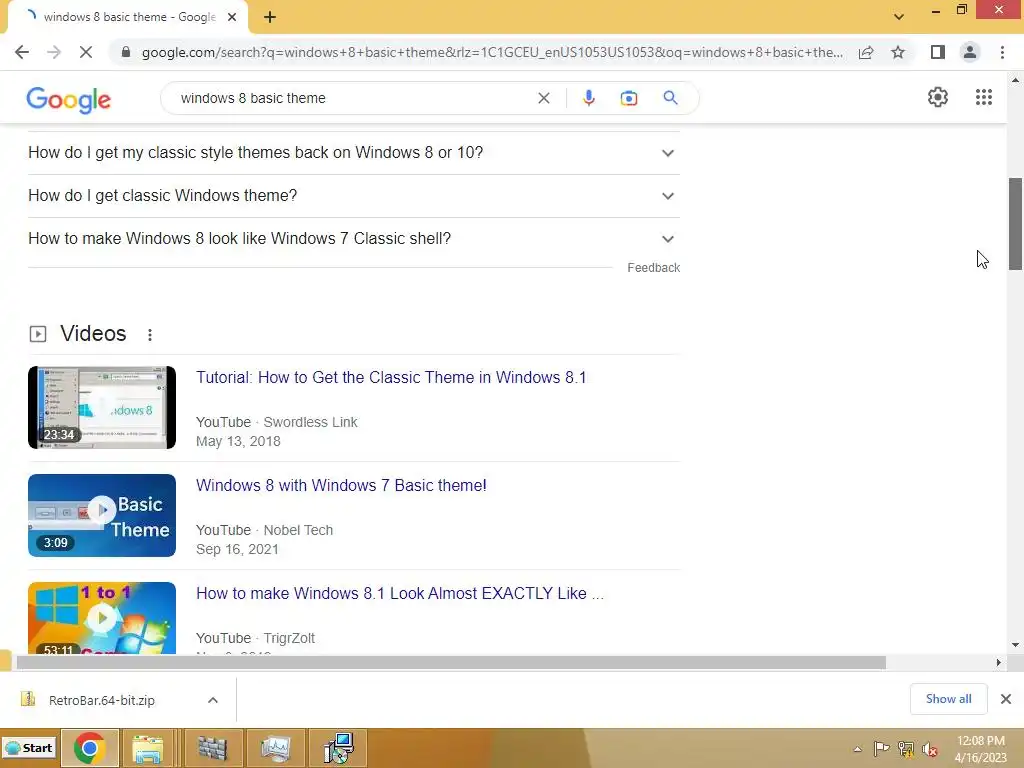Open Google quick settings gear
Image resolution: width=1024 pixels, height=768 pixels.
pos(938,97)
